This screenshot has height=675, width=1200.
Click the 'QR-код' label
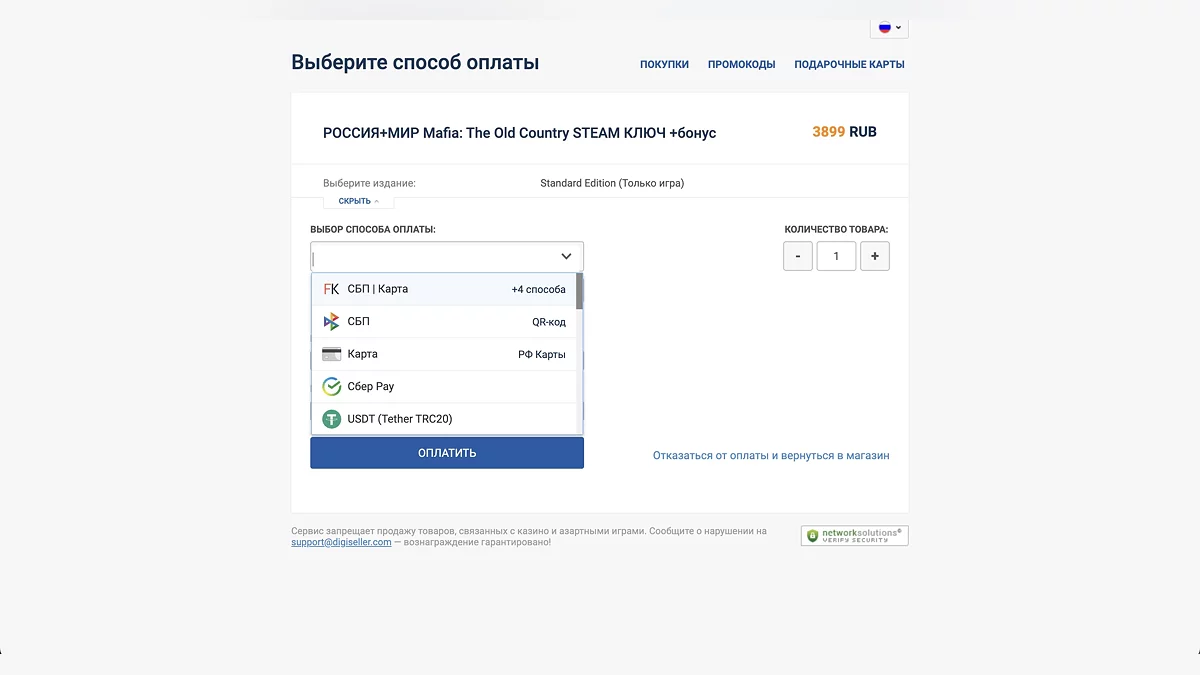pos(549,322)
